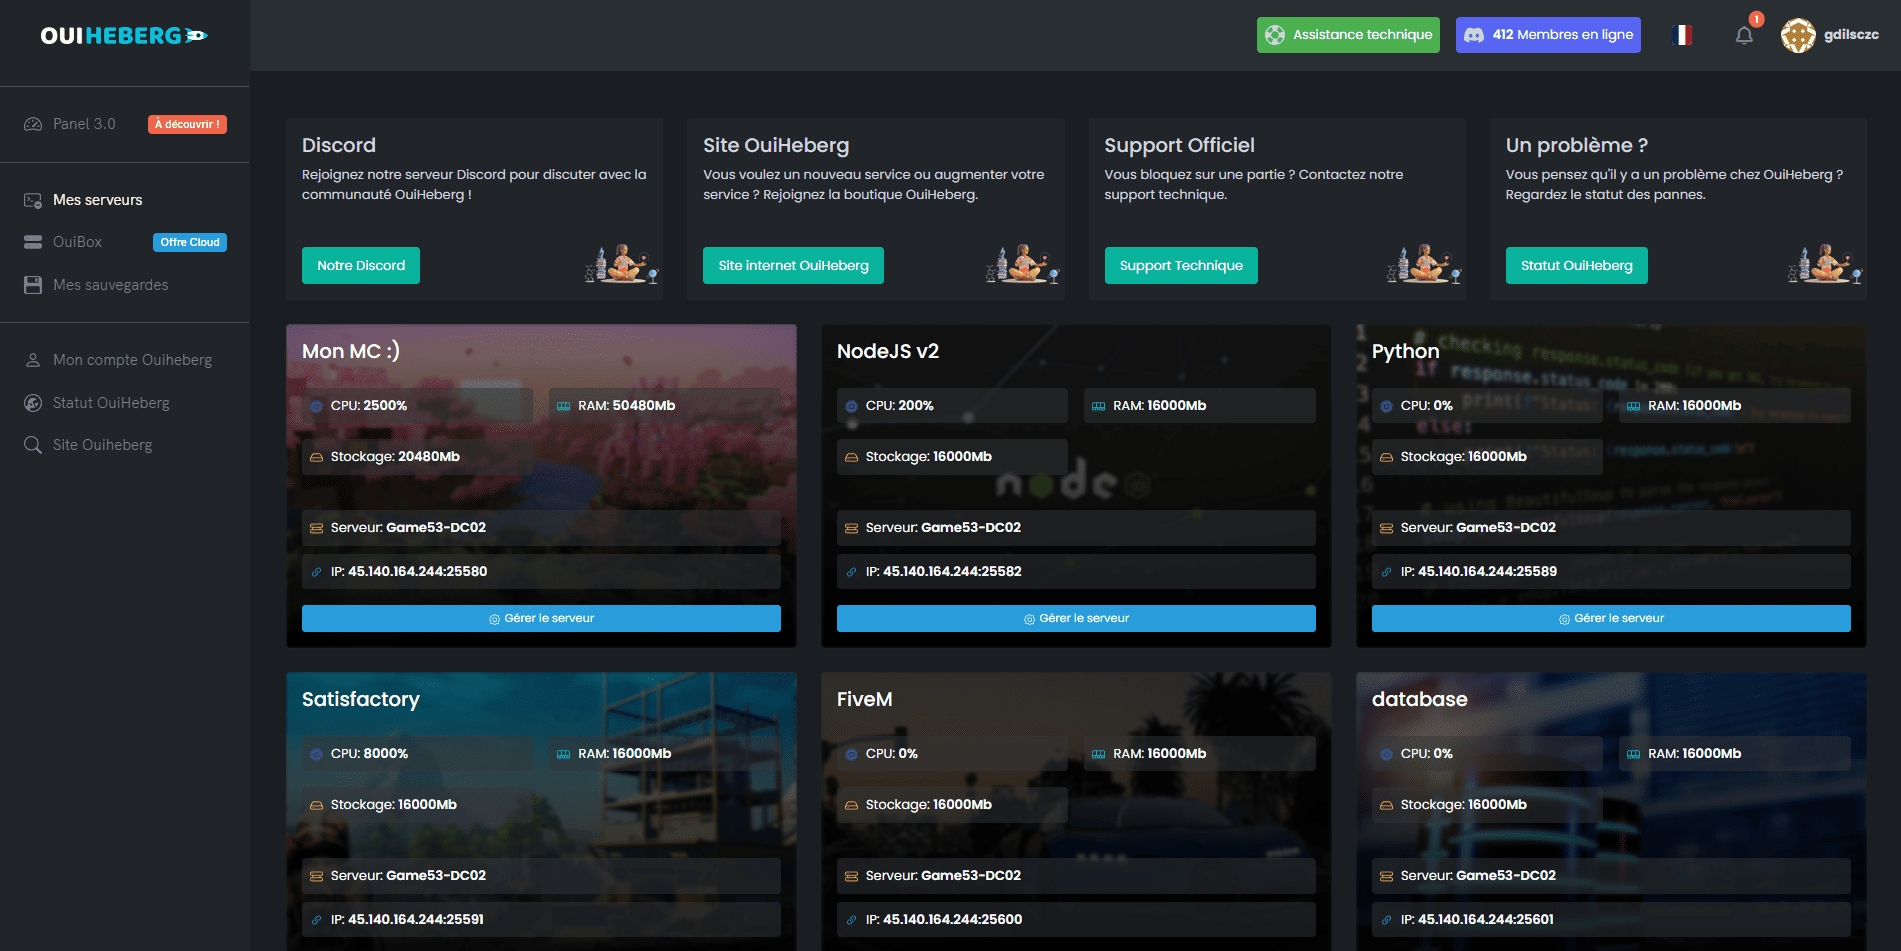Click the 412 Membres en ligne button

tap(1548, 35)
